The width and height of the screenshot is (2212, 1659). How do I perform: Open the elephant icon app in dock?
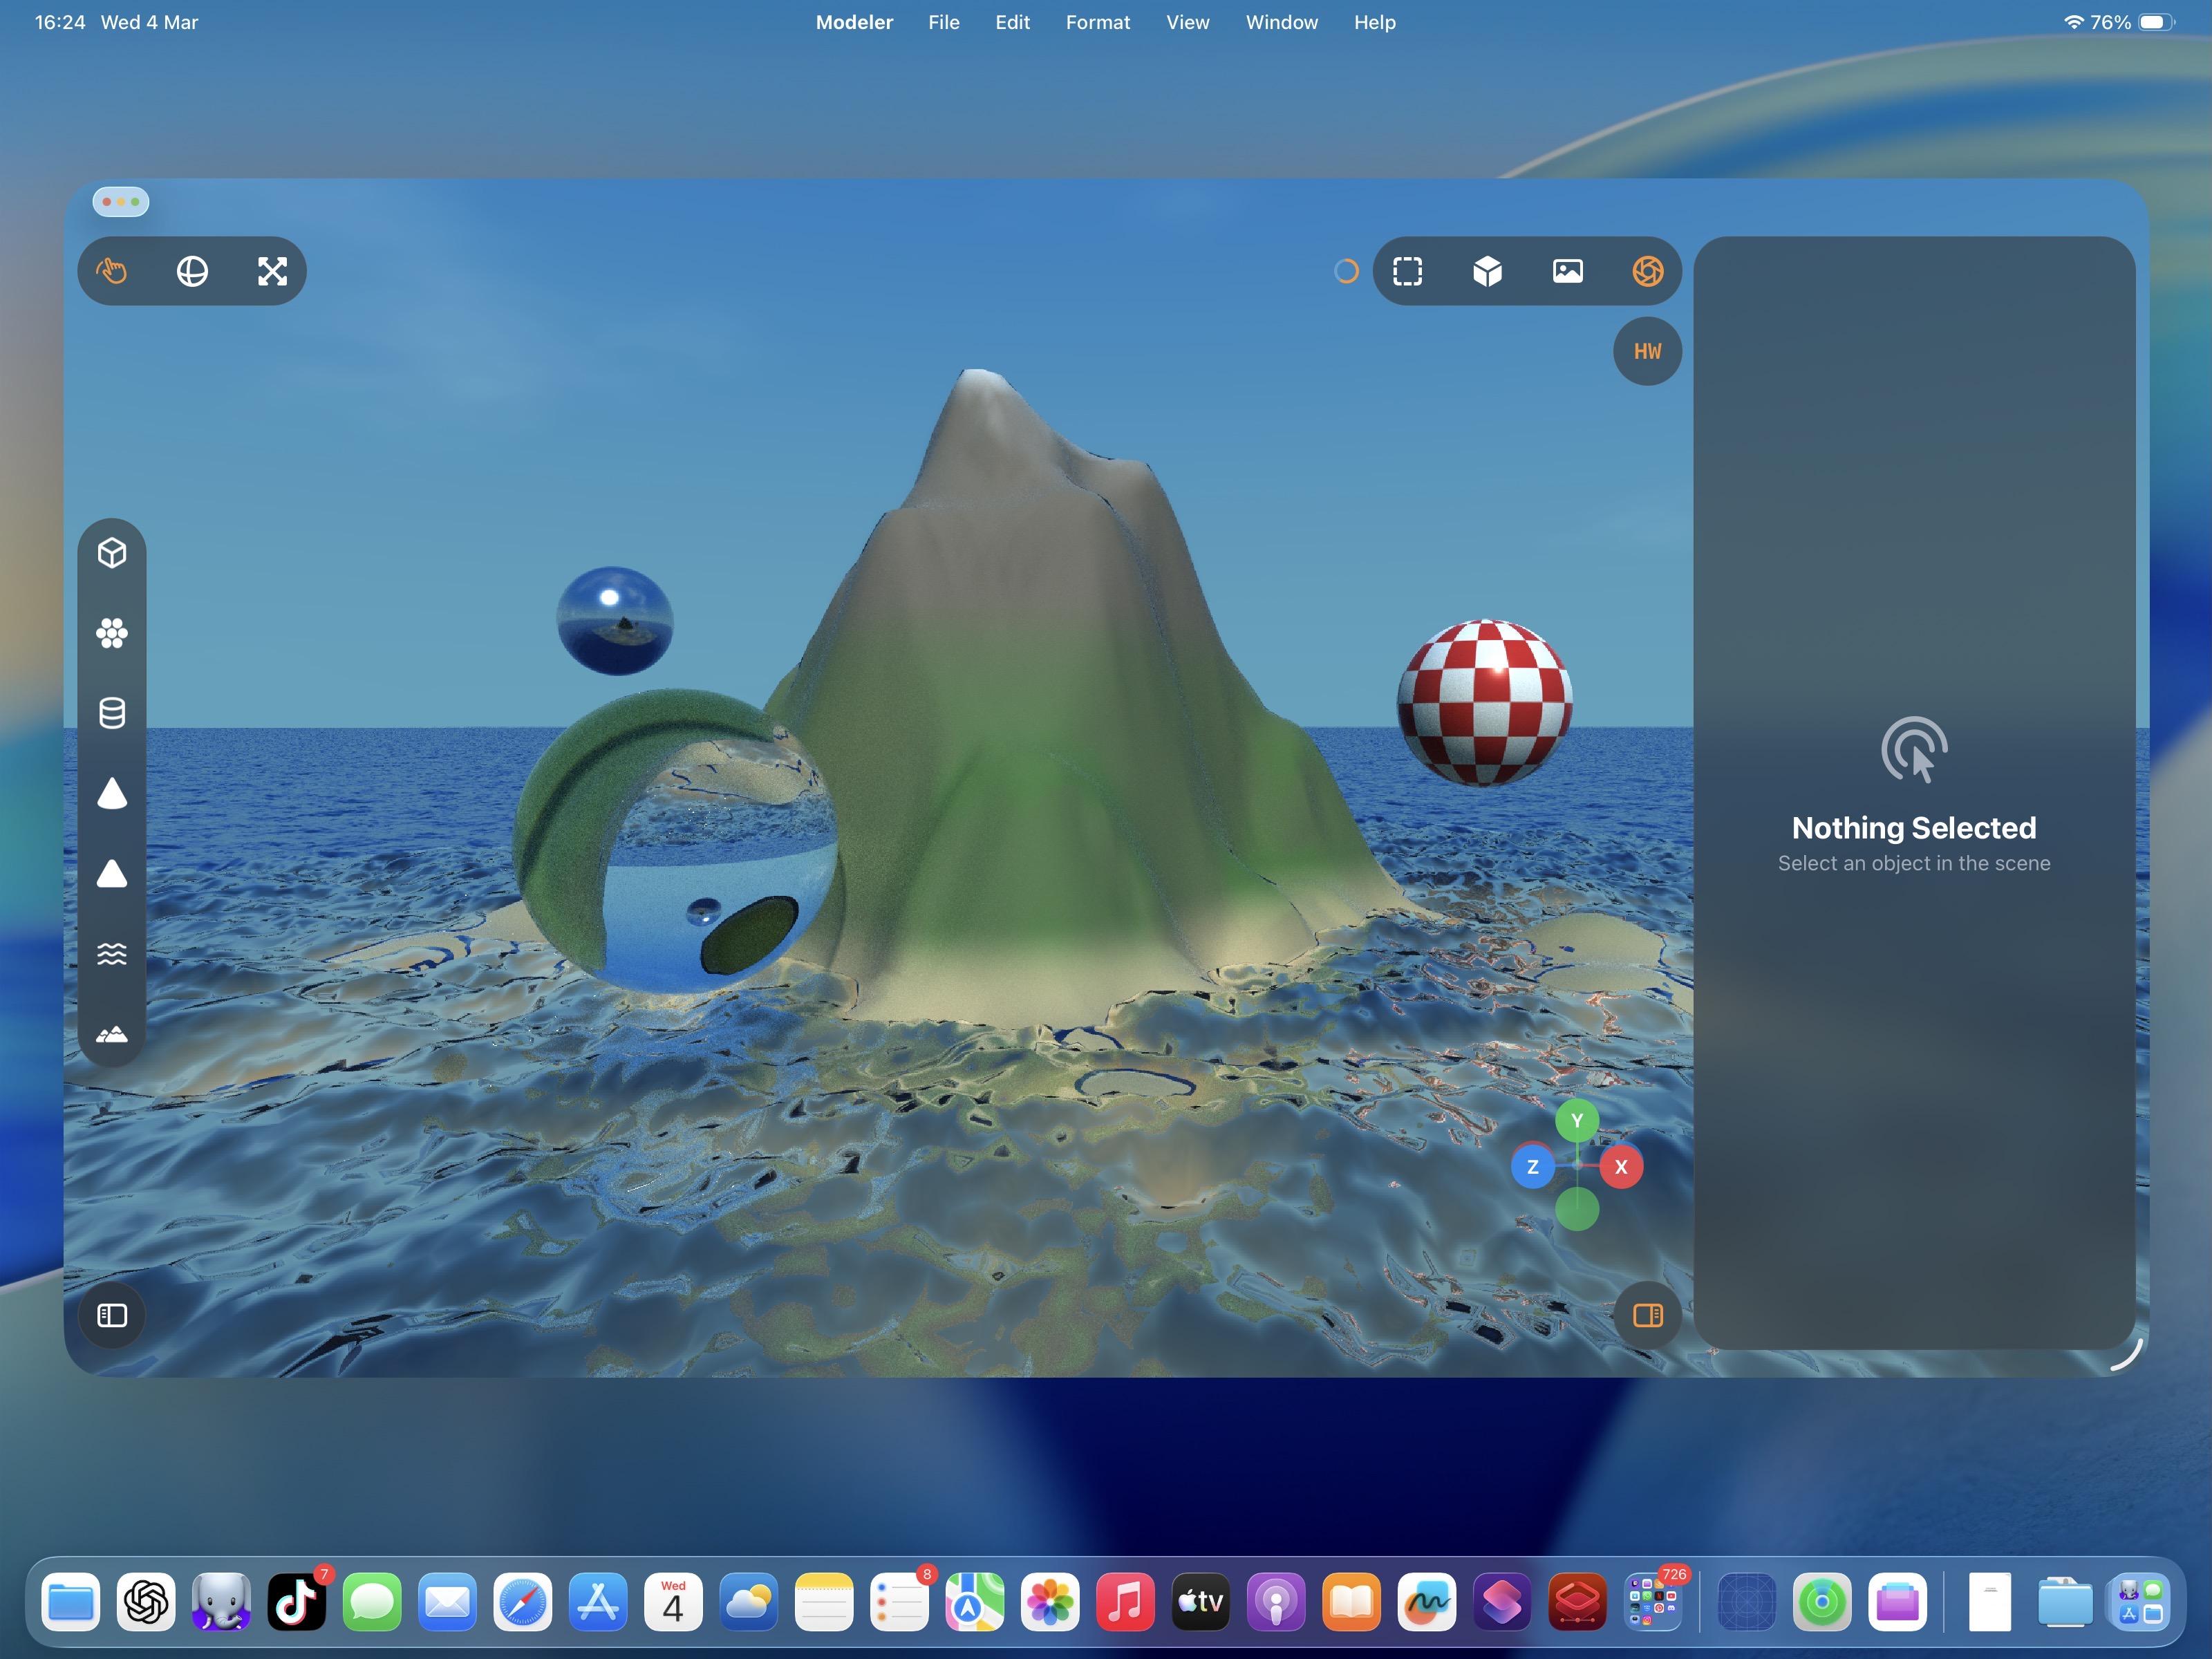[221, 1603]
